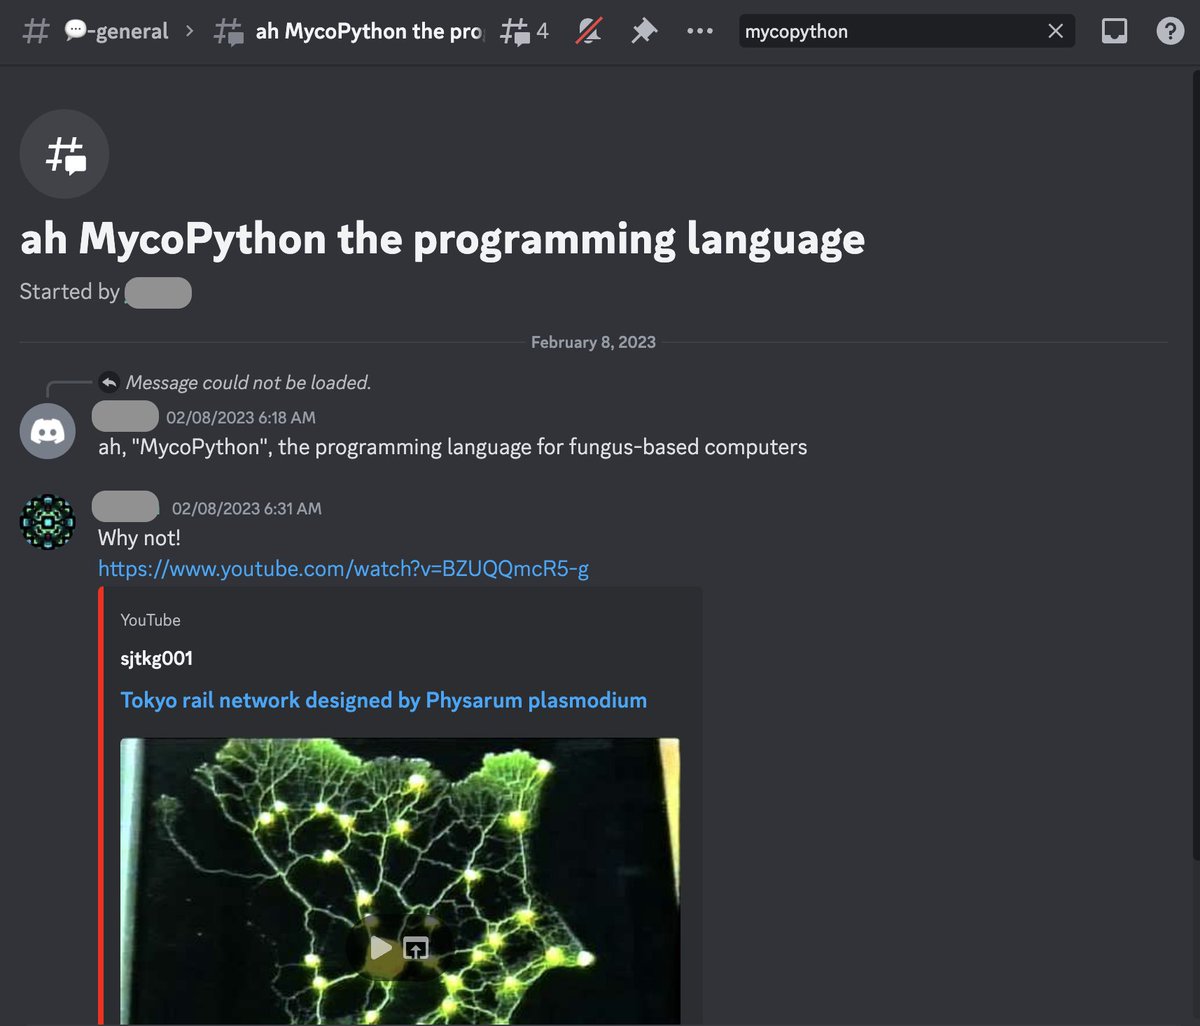Open the help question mark icon
The width and height of the screenshot is (1200, 1026).
(x=1170, y=31)
